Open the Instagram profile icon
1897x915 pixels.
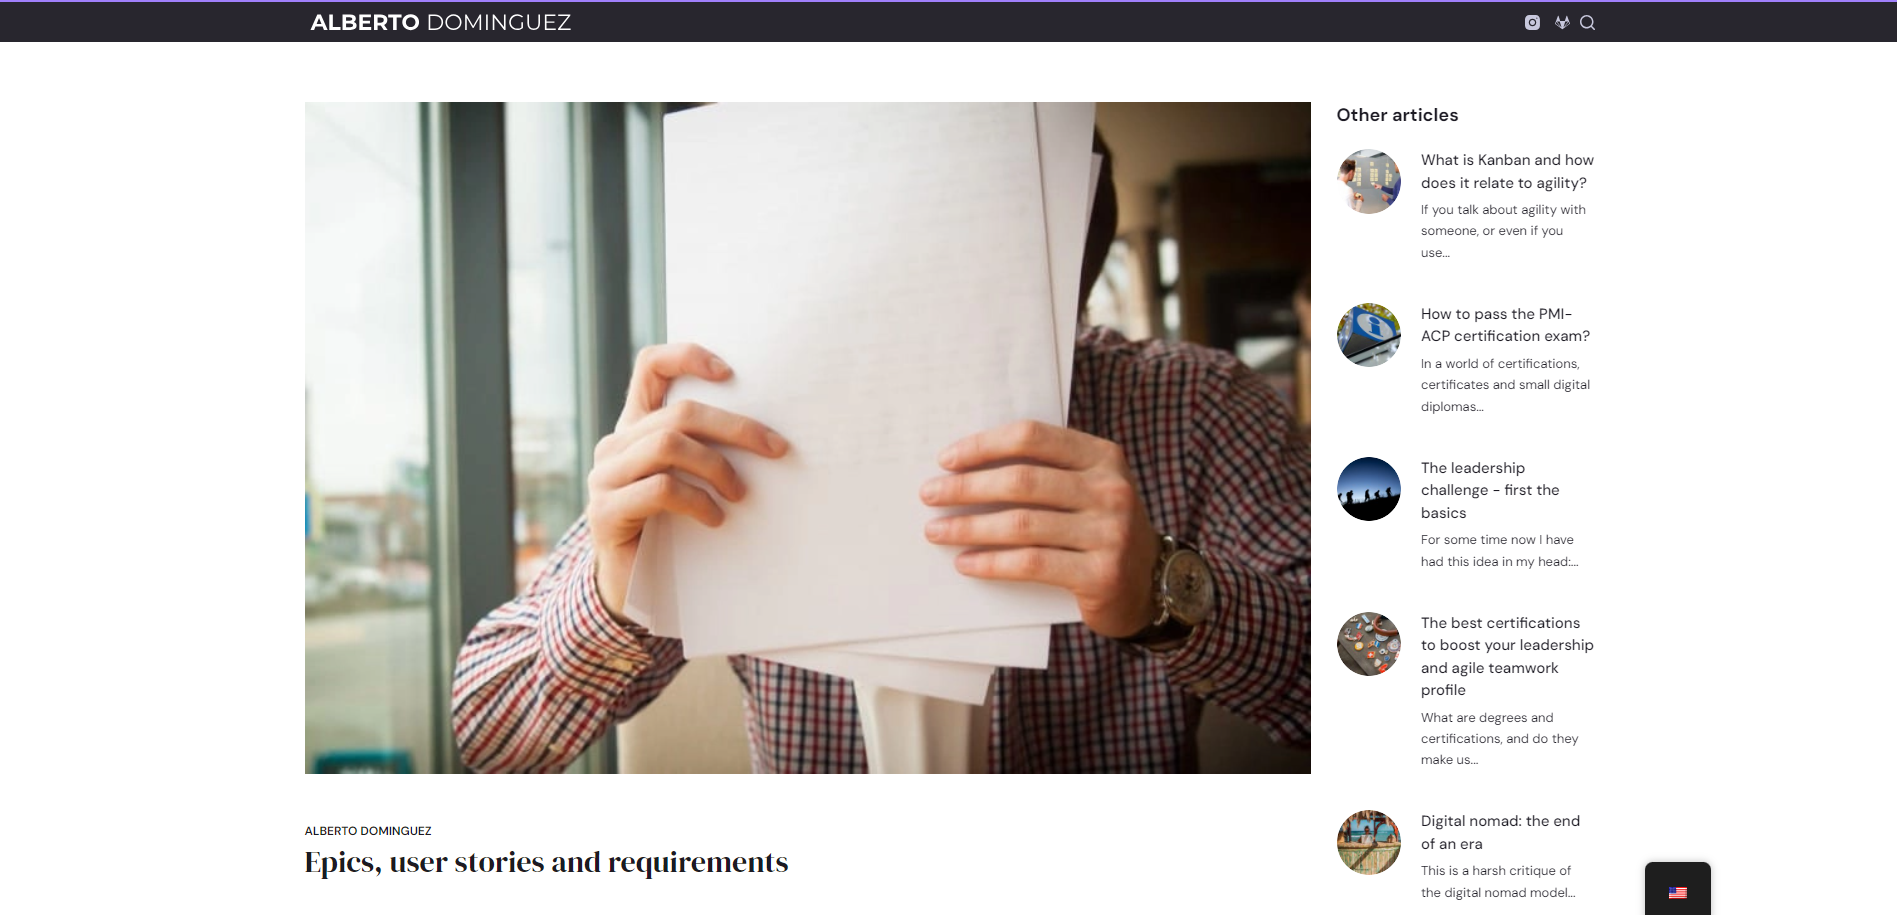(x=1532, y=22)
